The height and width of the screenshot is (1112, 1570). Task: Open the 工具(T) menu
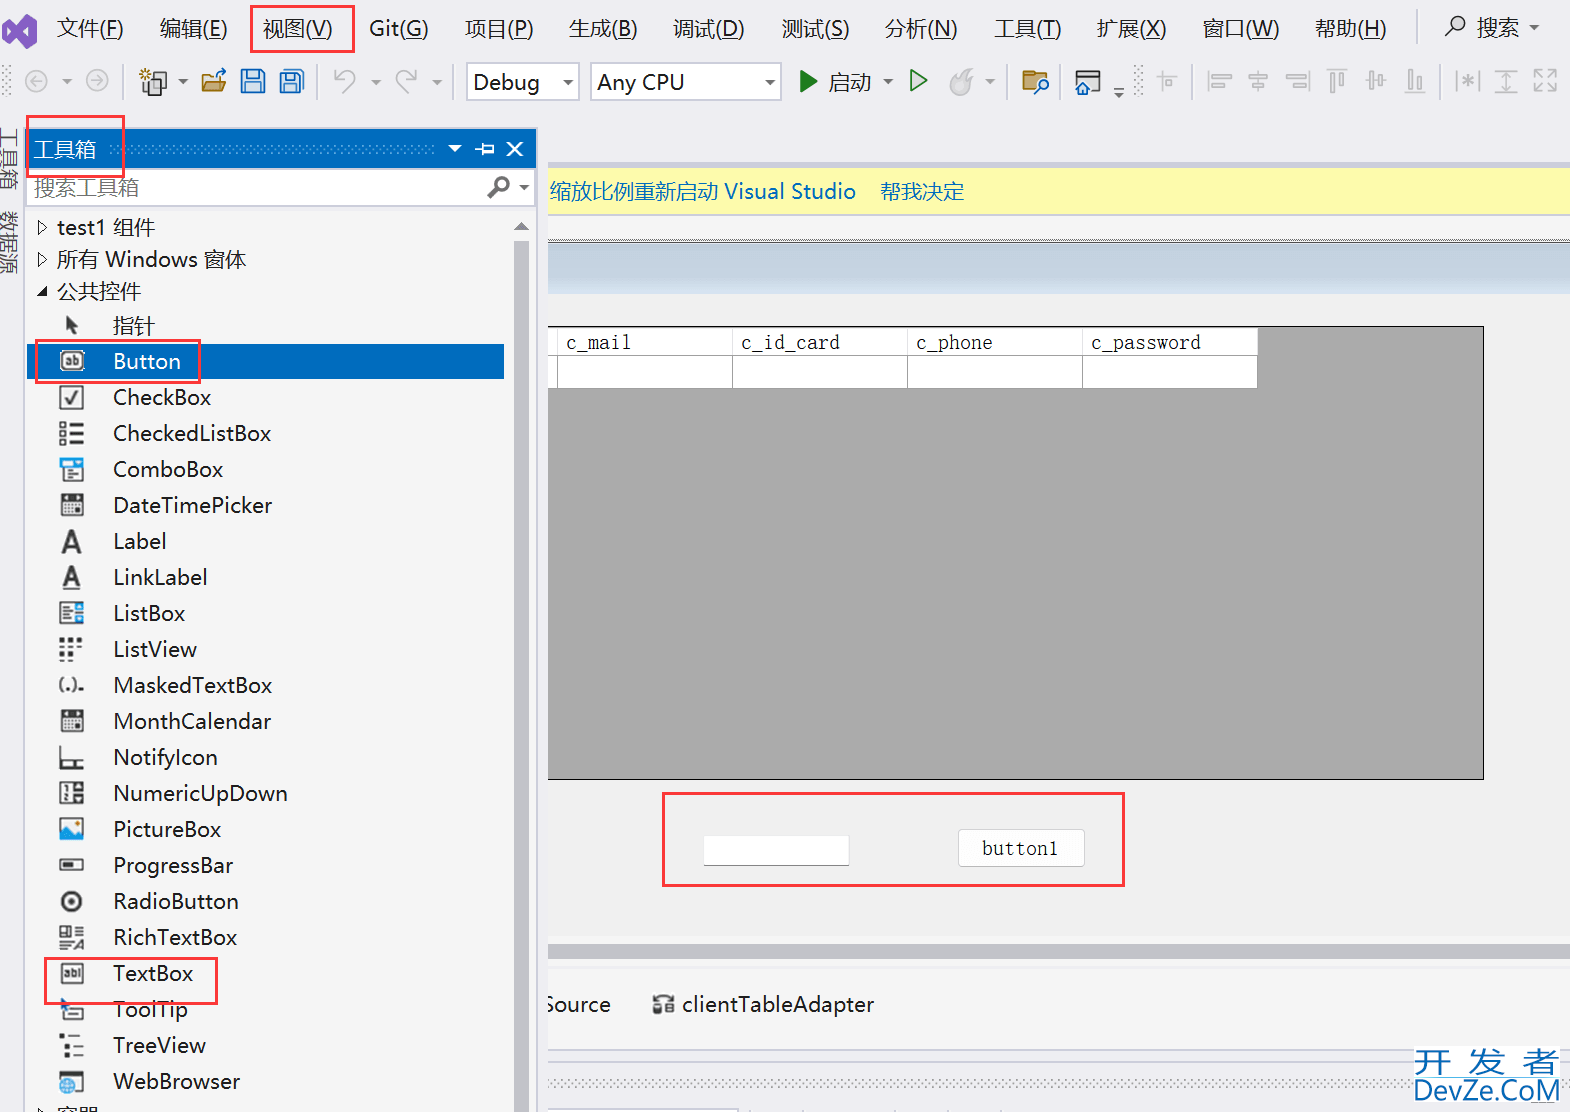(1027, 28)
